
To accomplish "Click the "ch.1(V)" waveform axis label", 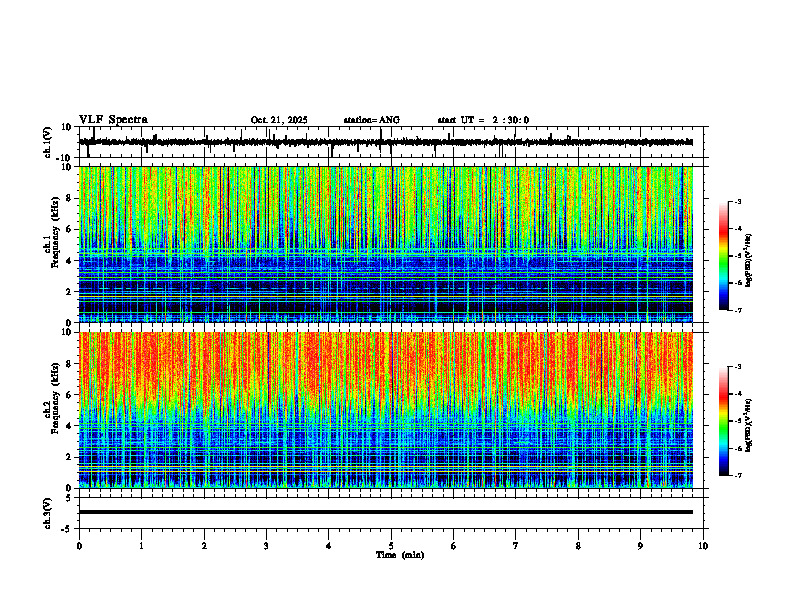I will tap(48, 142).
